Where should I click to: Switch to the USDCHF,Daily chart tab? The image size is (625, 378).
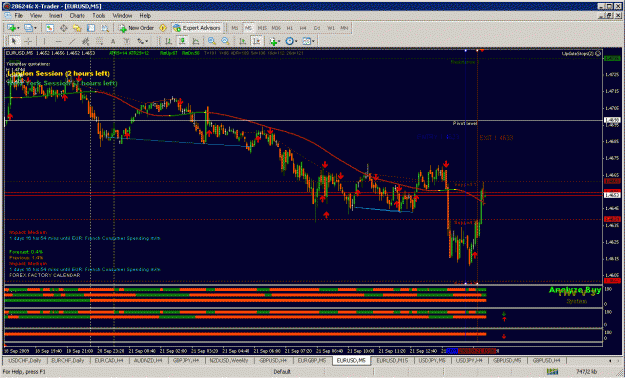pyautogui.click(x=25, y=360)
